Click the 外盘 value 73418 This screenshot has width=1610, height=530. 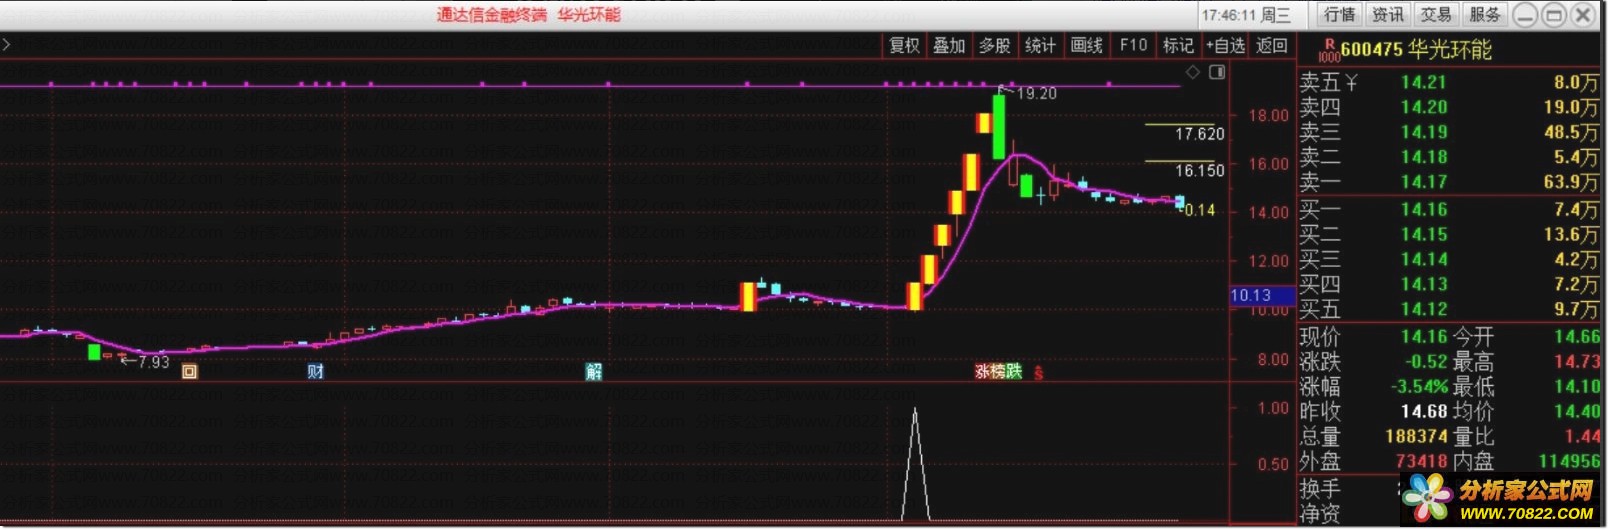(x=1422, y=462)
